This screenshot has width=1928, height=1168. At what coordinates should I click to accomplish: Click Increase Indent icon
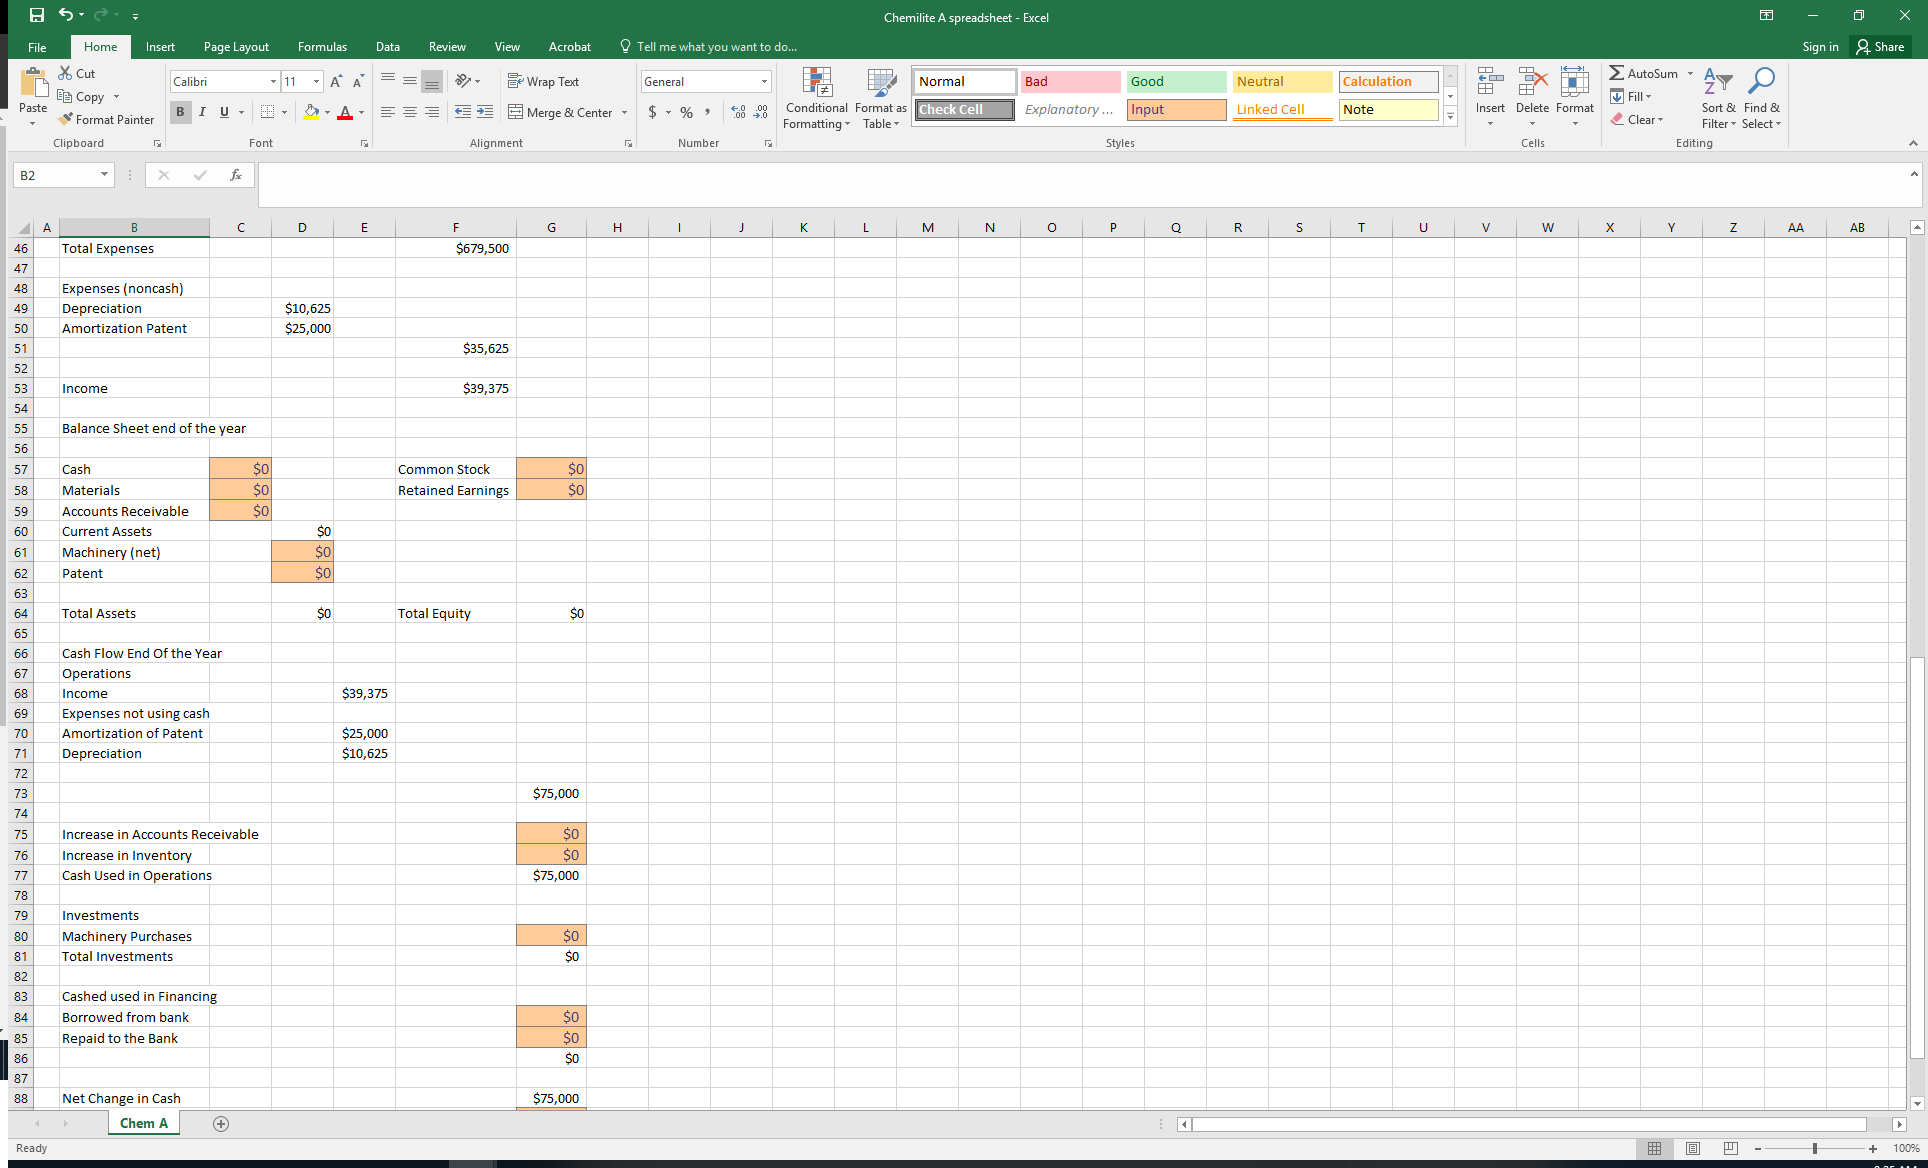[x=485, y=112]
